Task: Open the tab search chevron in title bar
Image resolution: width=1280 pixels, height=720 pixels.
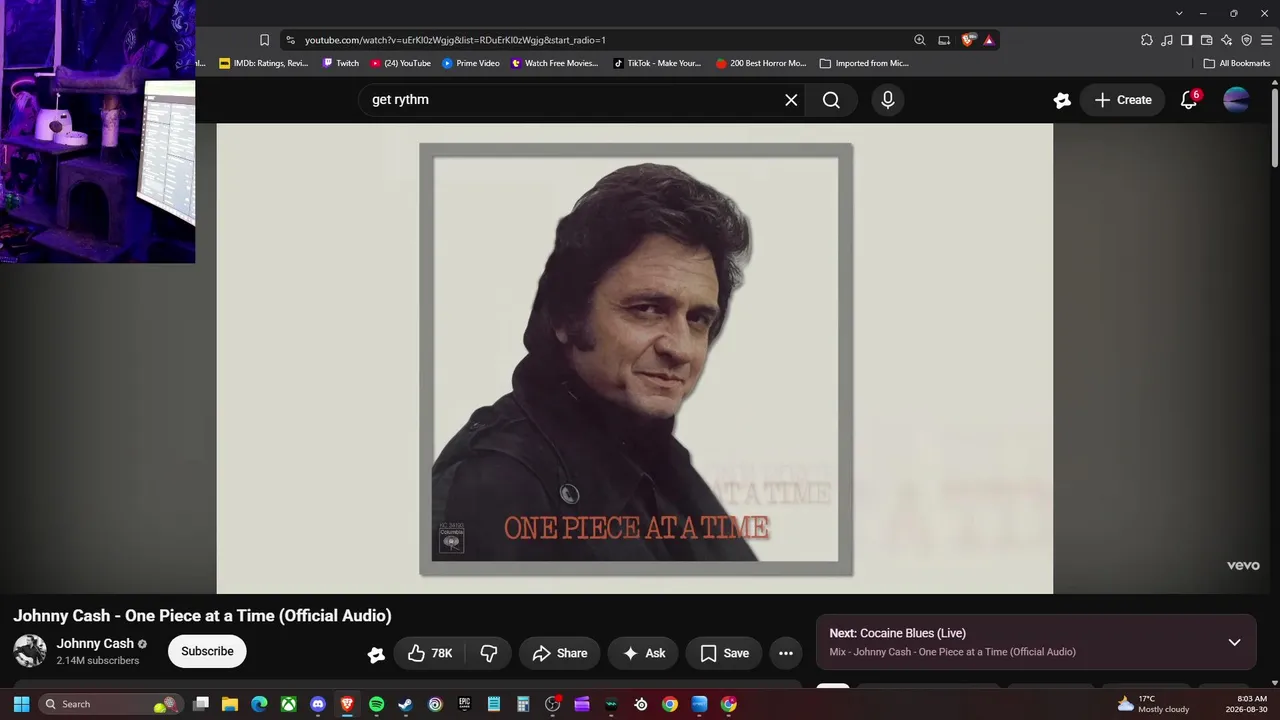Action: [1179, 13]
